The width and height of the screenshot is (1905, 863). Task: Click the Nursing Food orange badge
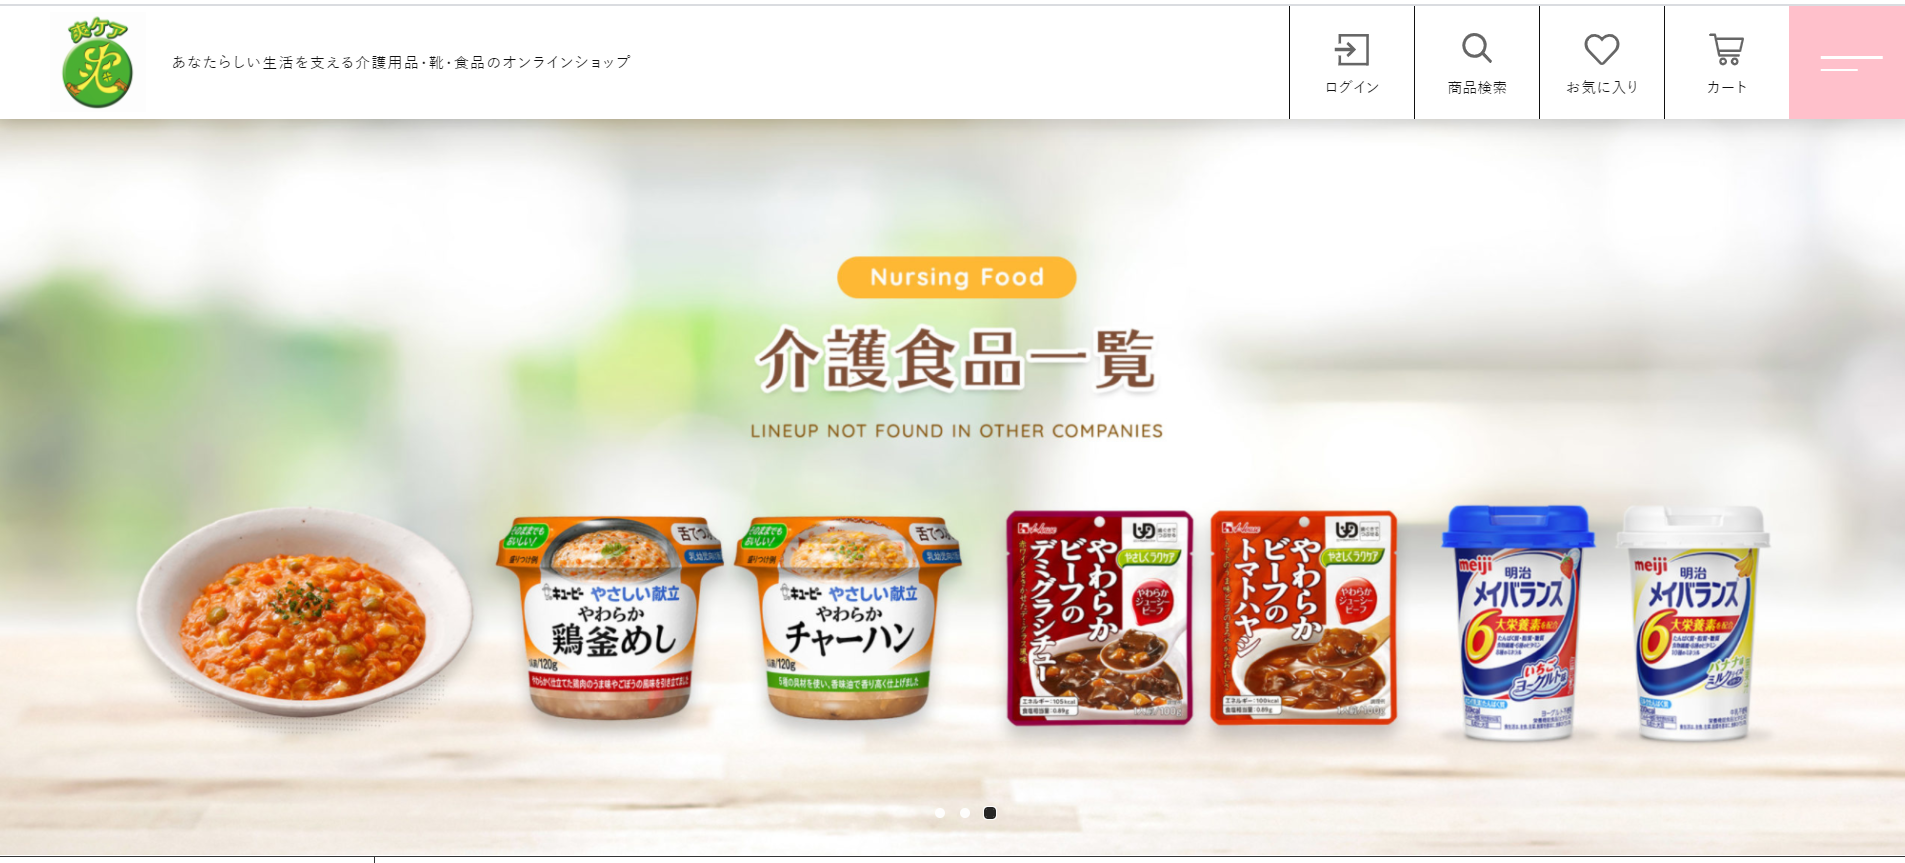957,277
